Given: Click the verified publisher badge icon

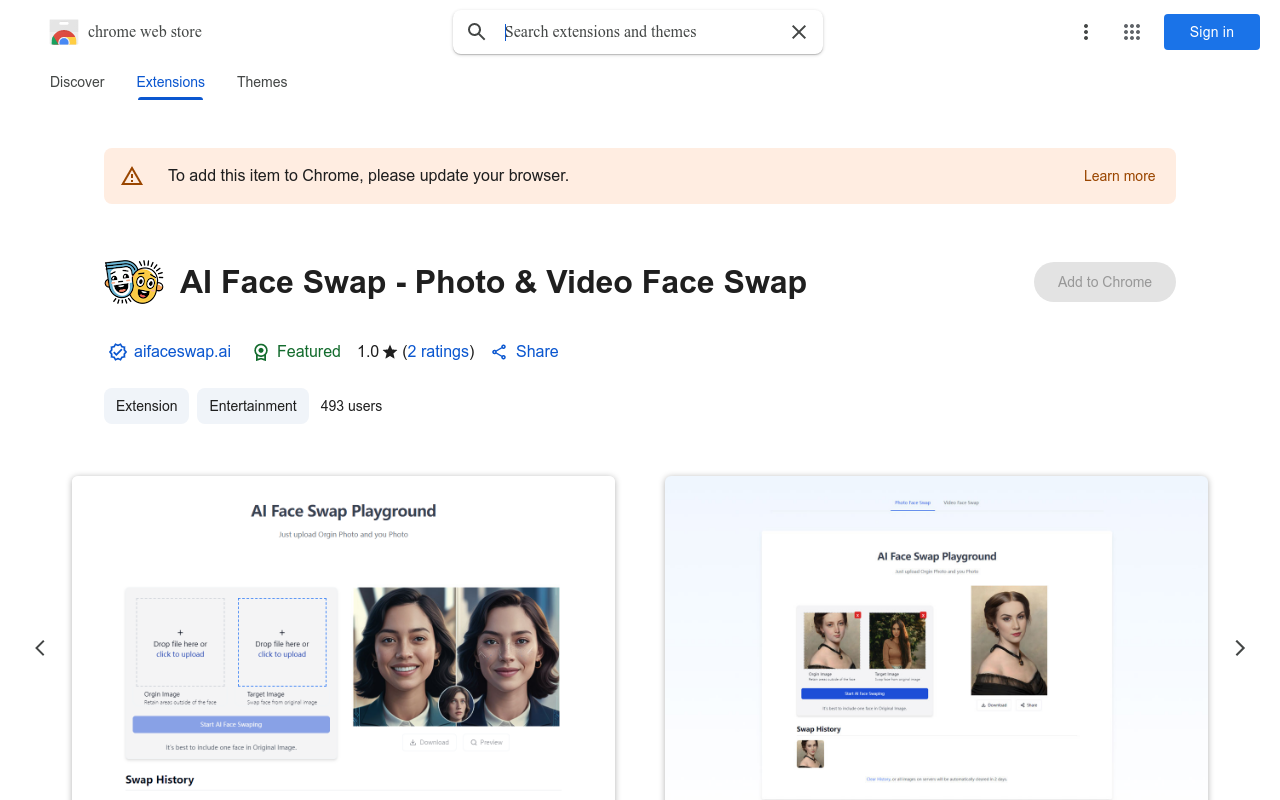Looking at the screenshot, I should click(118, 352).
